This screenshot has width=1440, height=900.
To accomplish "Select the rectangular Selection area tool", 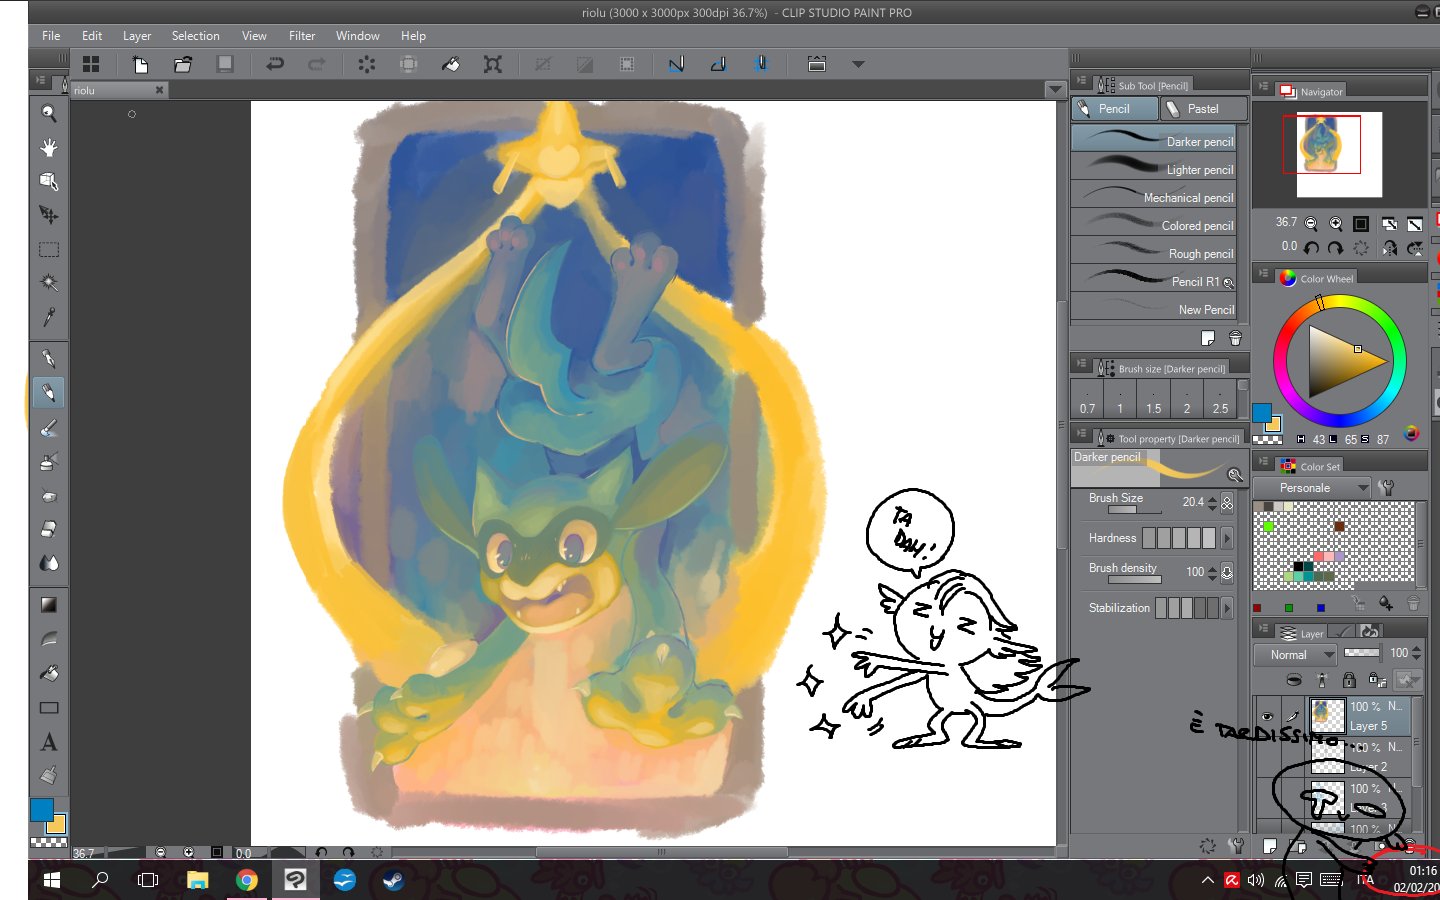I will (x=48, y=249).
